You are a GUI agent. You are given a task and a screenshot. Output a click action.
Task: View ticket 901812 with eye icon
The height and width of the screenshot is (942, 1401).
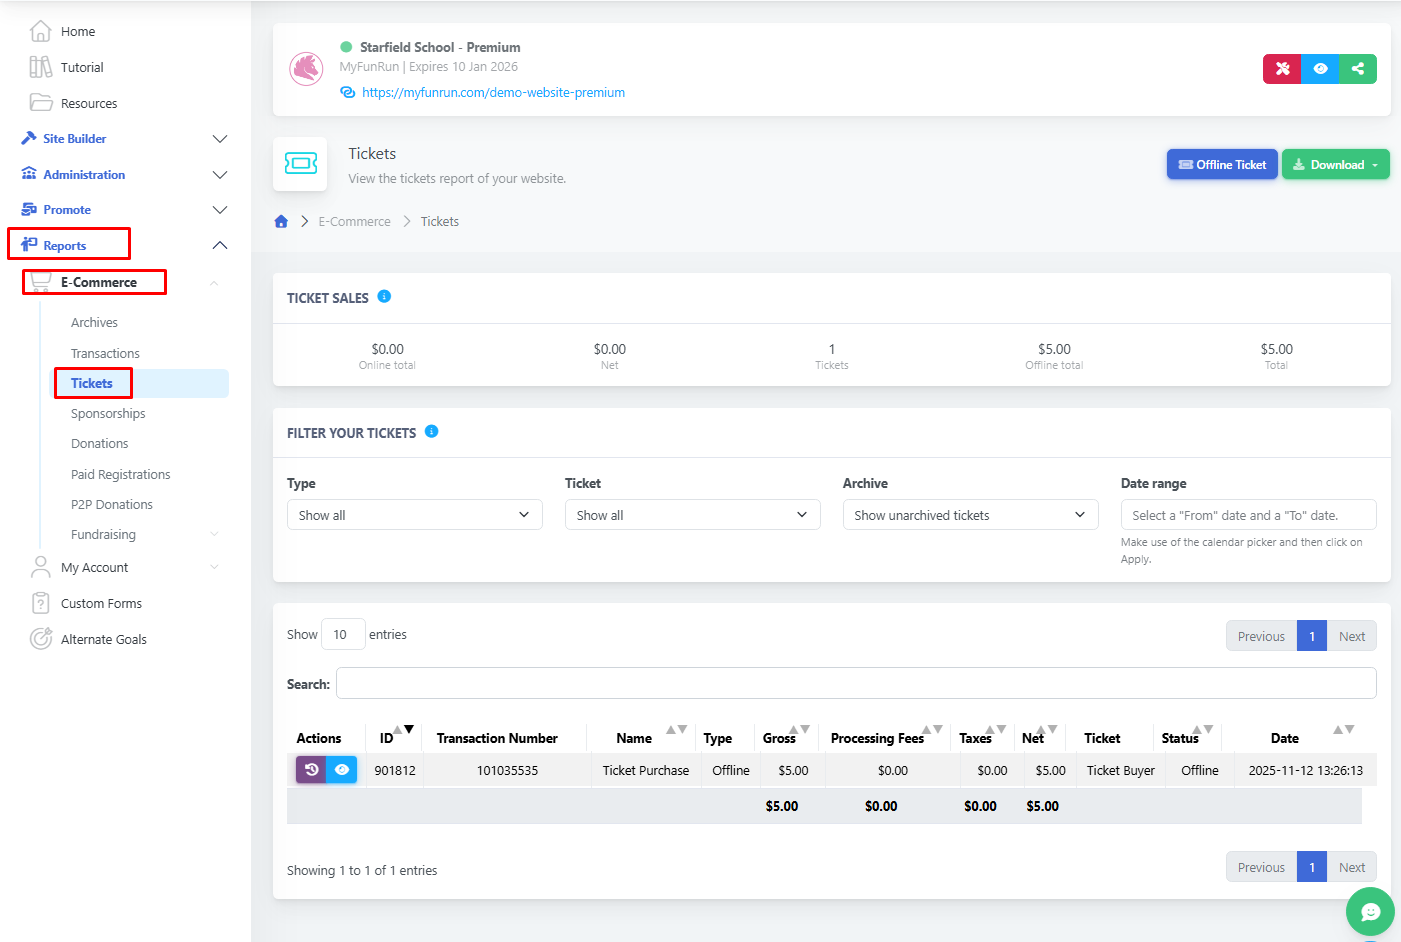pyautogui.click(x=342, y=770)
